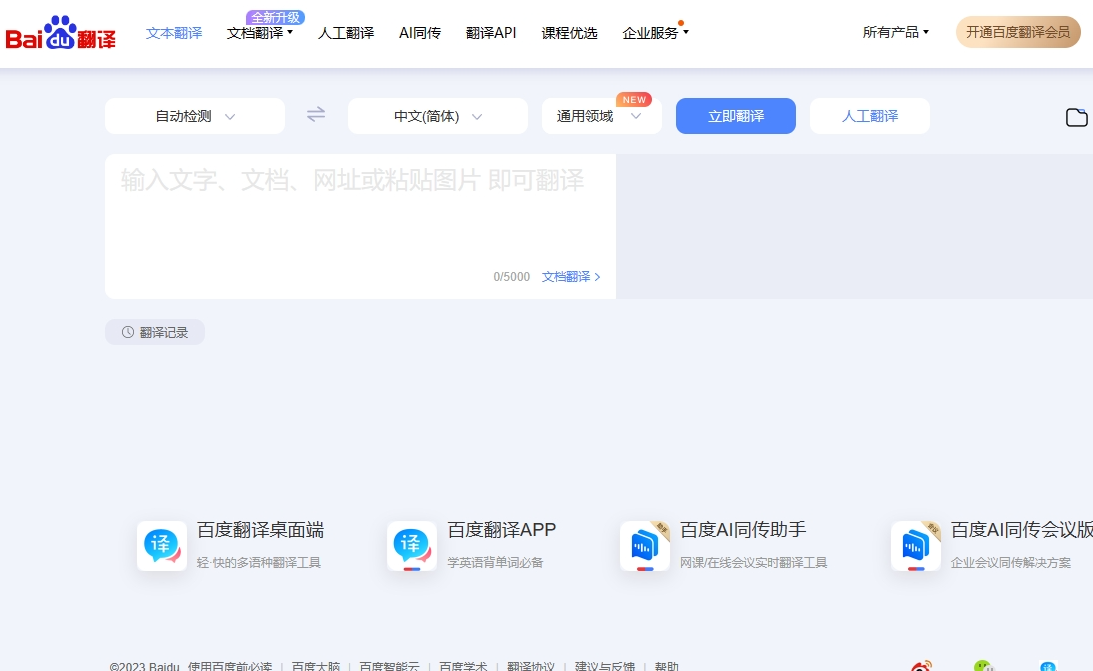The image size is (1093, 671).
Task: Click the Weibo icon in the footer
Action: coord(922,666)
